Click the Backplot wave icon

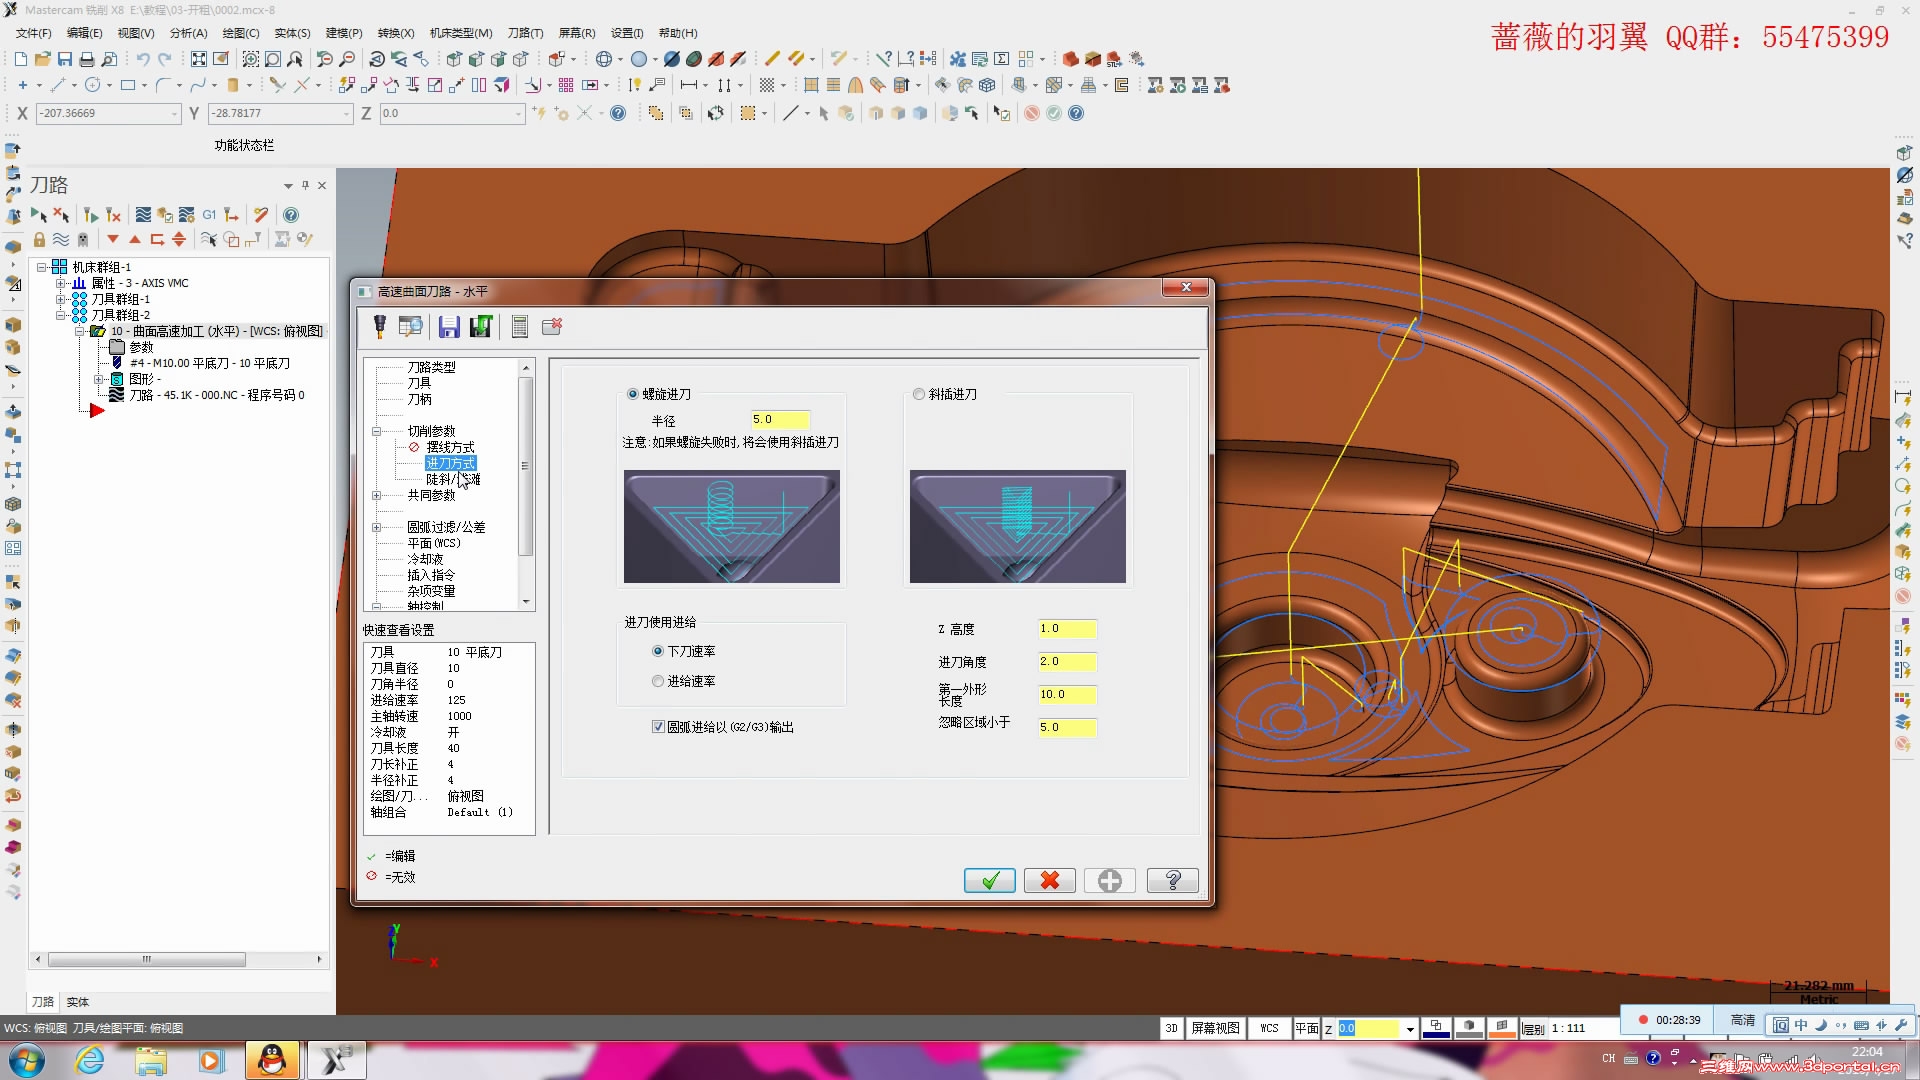click(143, 215)
